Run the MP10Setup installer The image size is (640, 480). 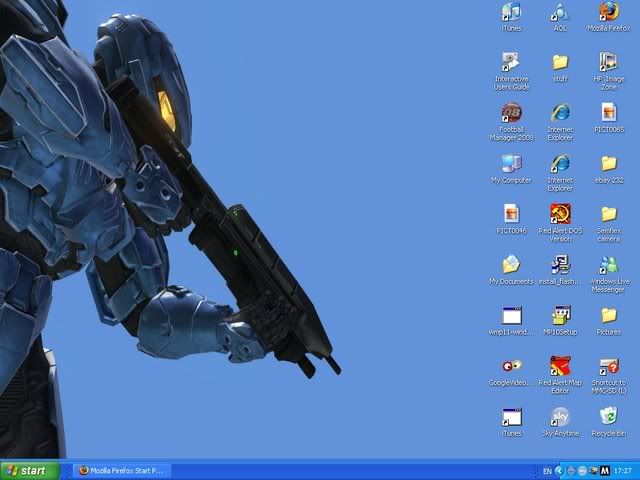coord(560,320)
